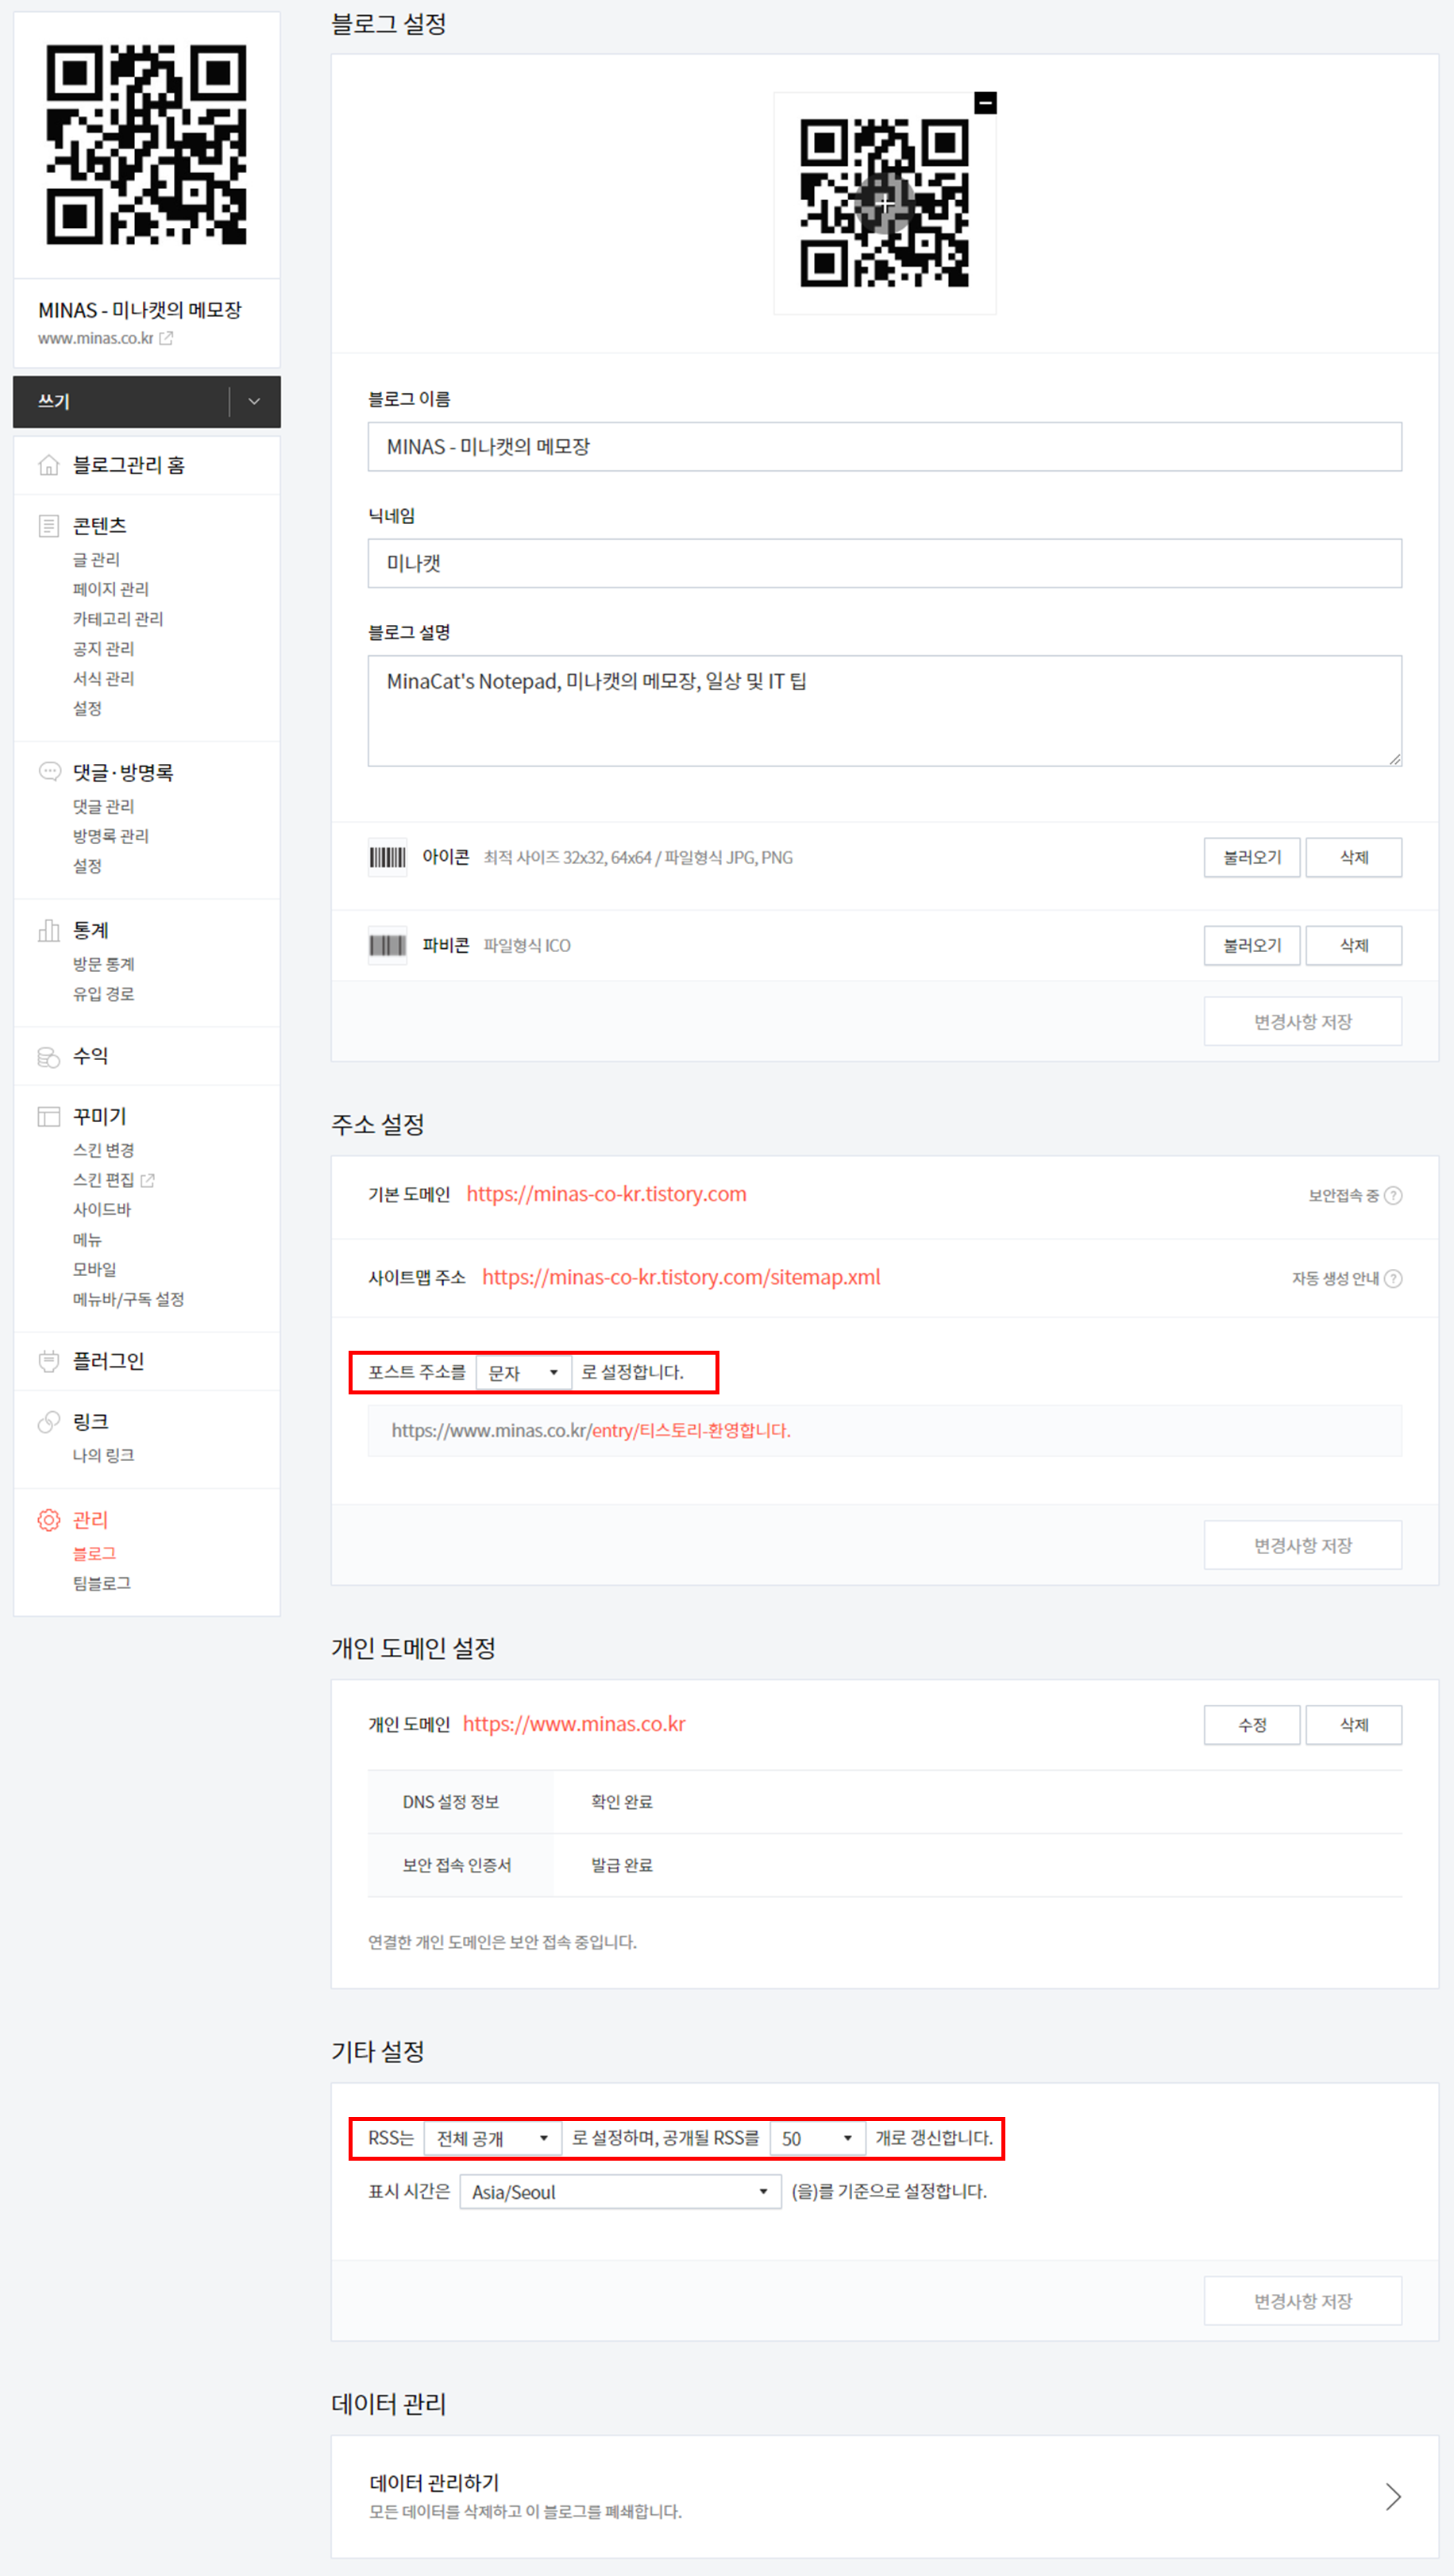Open the https://www.minas.co.kr personal domain link
The image size is (1454, 2576).
point(574,1724)
